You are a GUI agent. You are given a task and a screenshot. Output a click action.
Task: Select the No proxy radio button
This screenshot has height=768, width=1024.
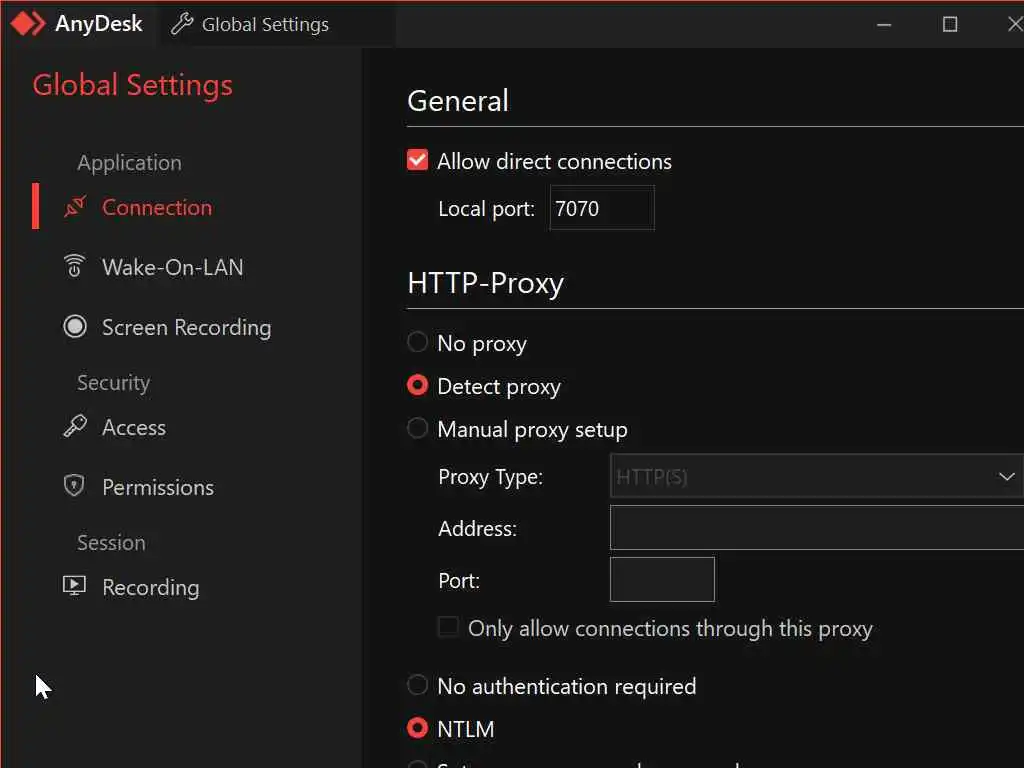point(418,343)
